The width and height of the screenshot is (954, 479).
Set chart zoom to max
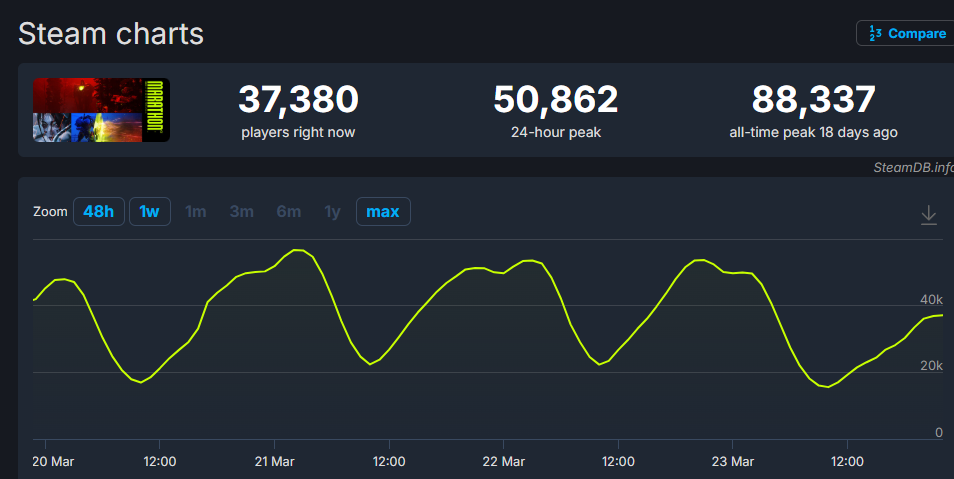point(383,212)
